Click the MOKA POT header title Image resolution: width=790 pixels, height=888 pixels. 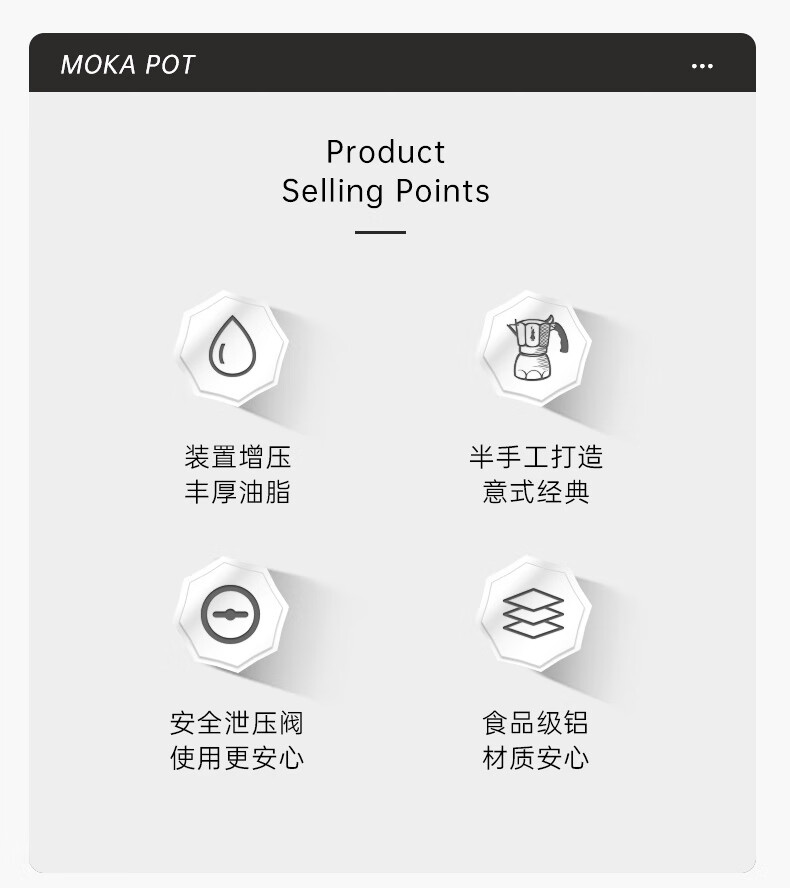127,65
